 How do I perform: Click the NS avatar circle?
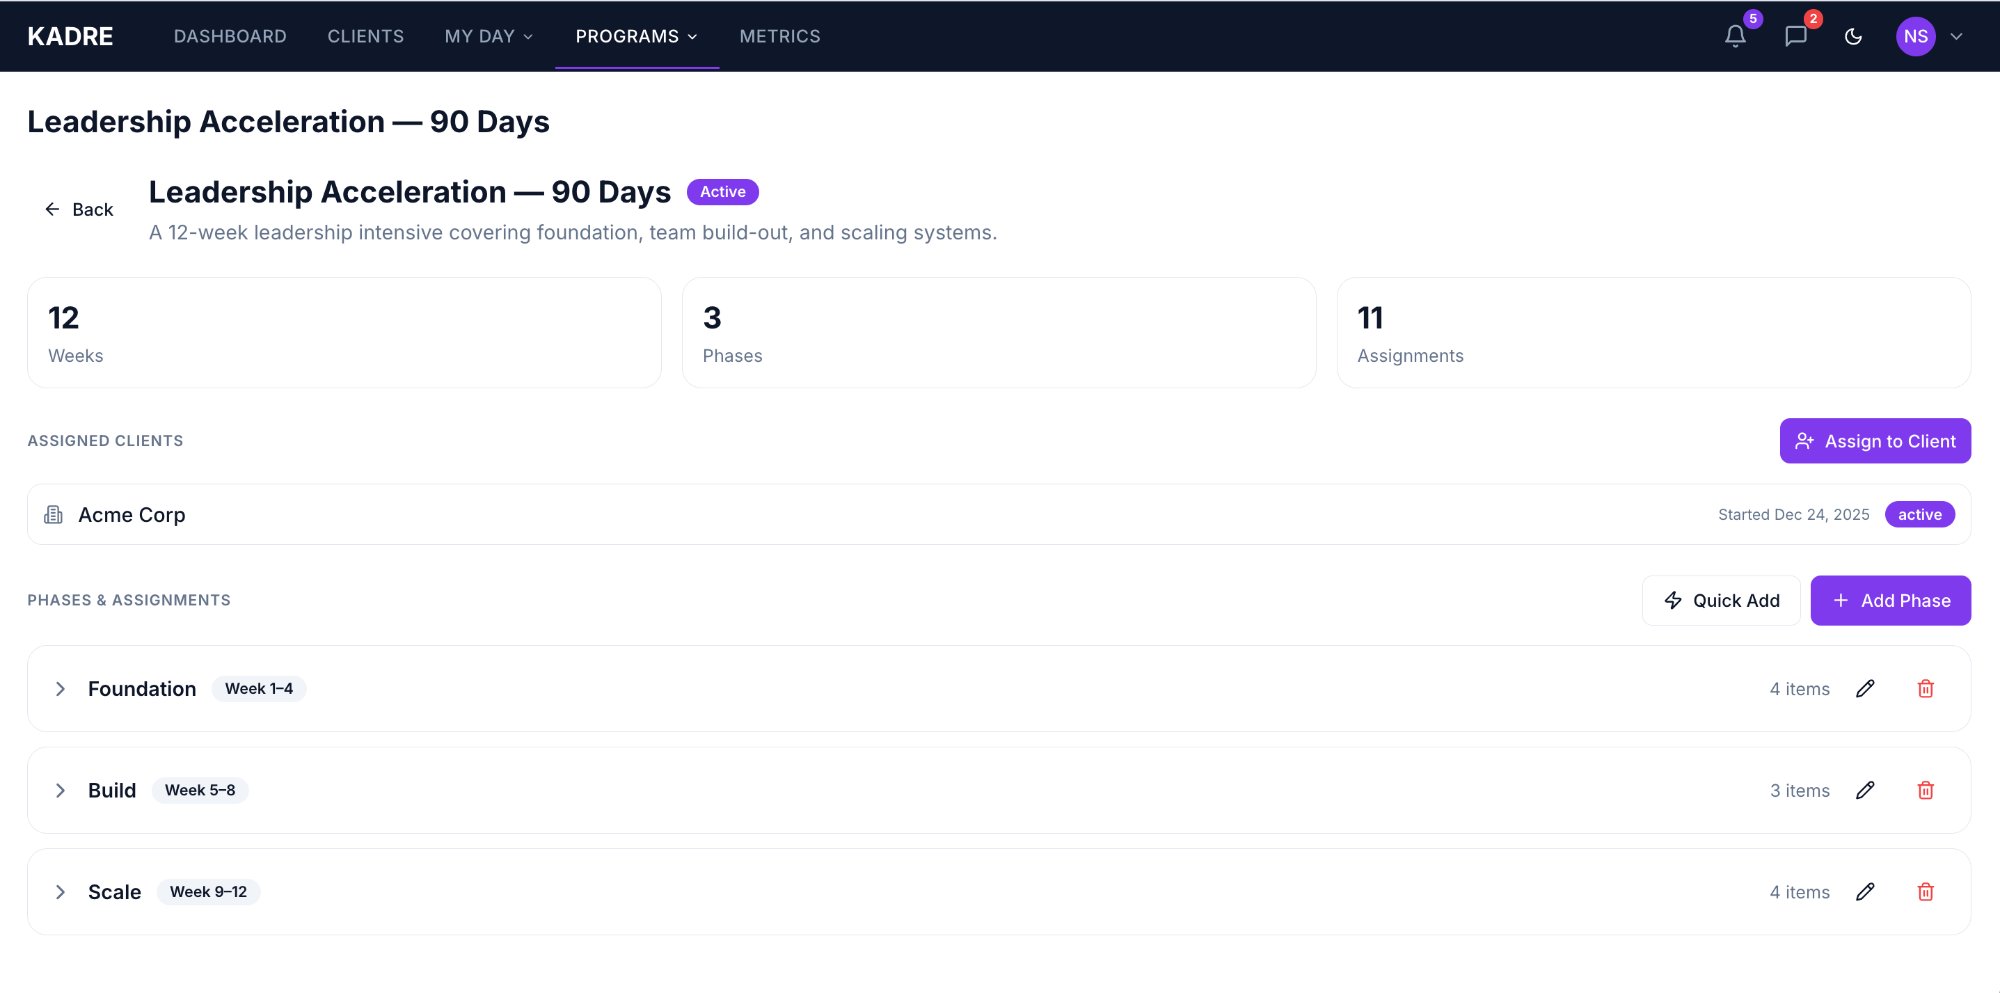(x=1915, y=36)
